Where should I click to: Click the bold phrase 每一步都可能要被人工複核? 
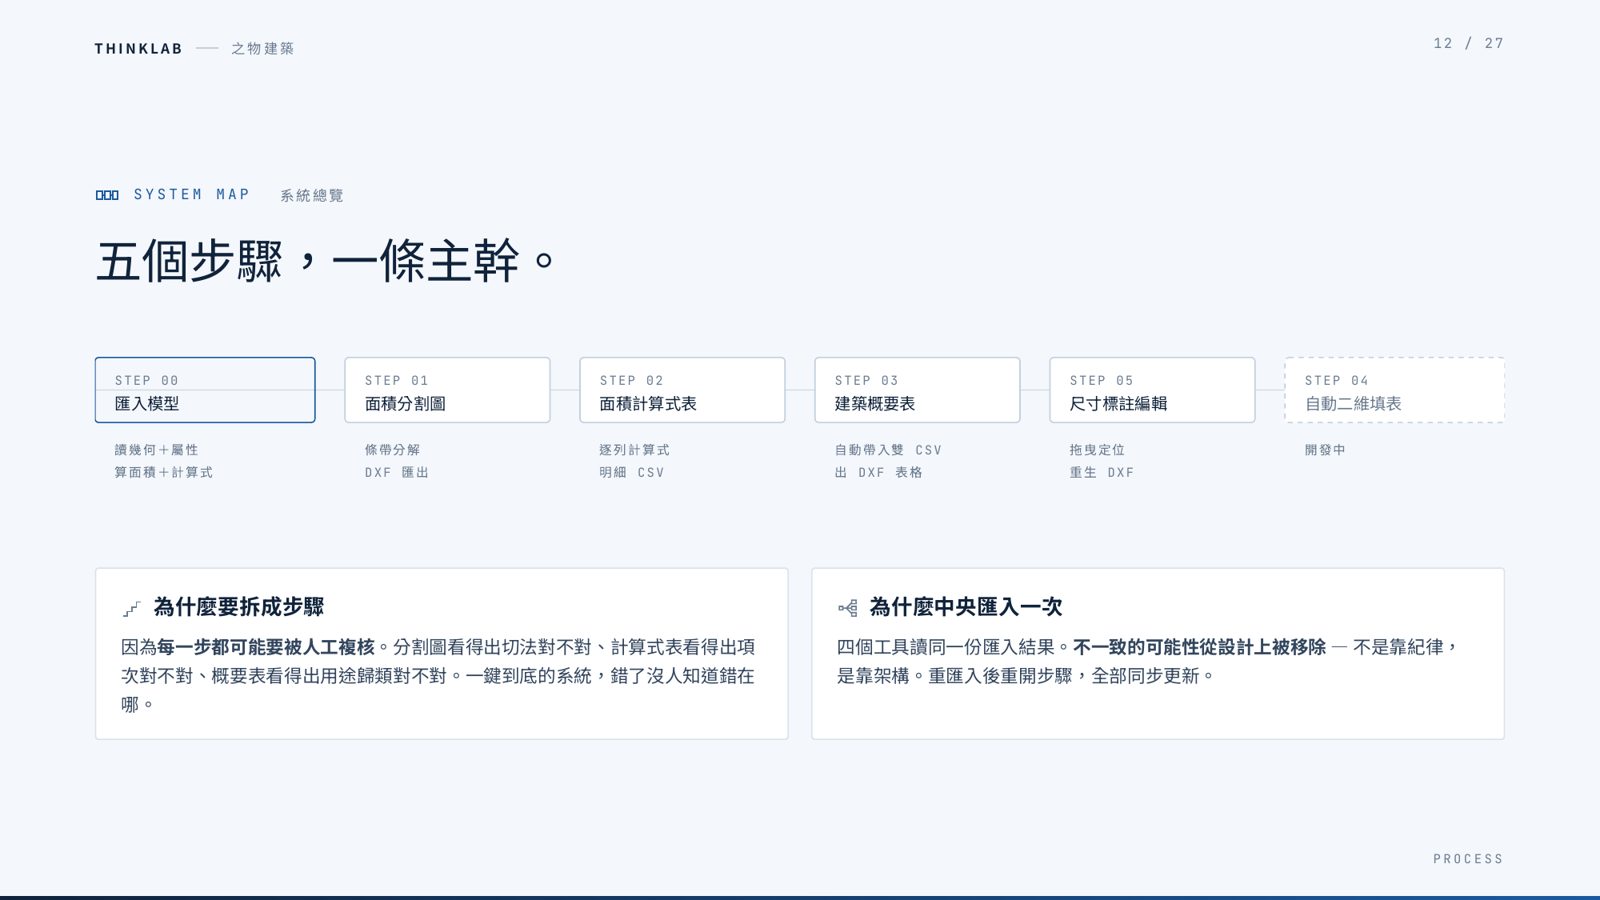click(266, 647)
